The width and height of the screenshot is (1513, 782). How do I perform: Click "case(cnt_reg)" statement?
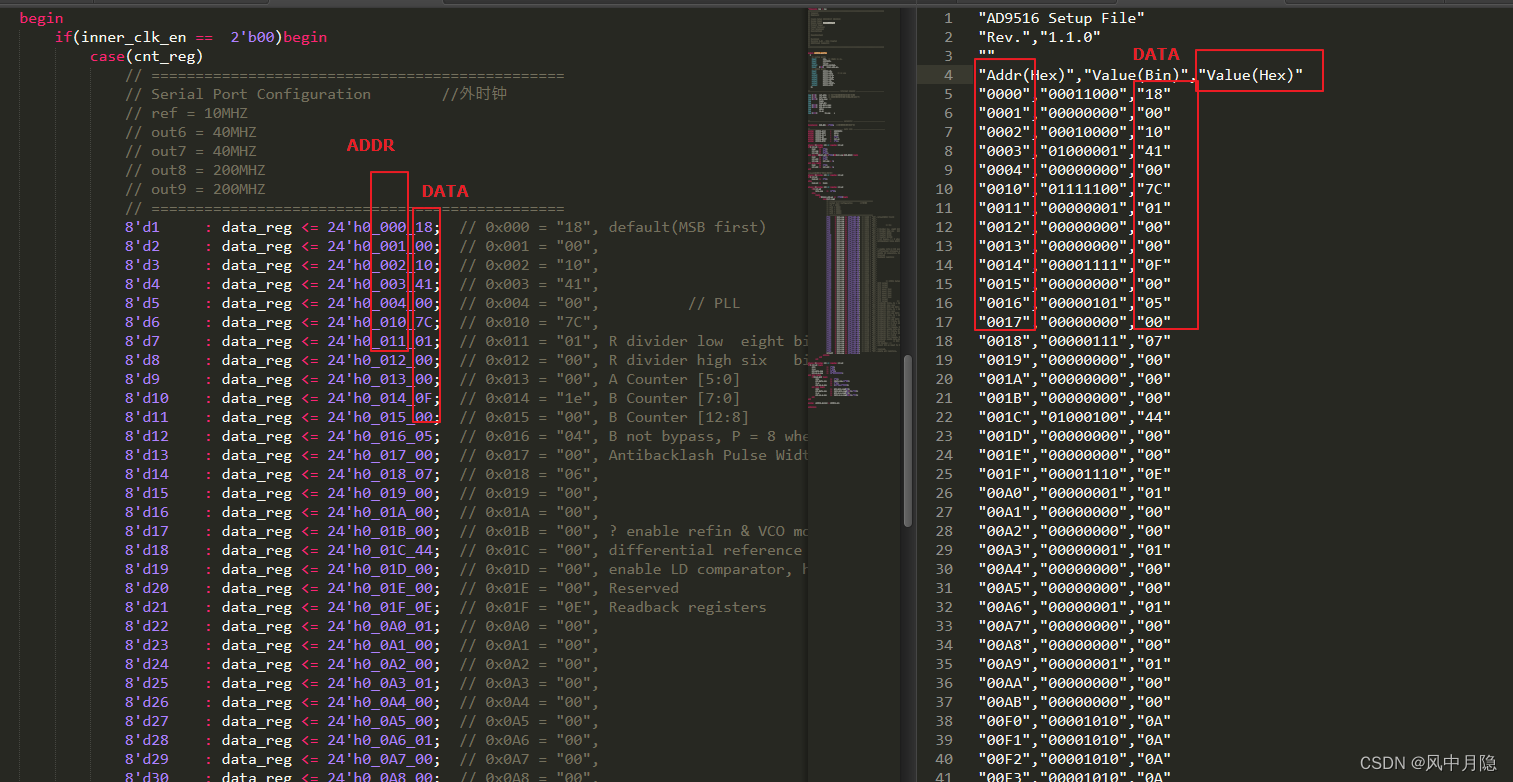click(147, 56)
